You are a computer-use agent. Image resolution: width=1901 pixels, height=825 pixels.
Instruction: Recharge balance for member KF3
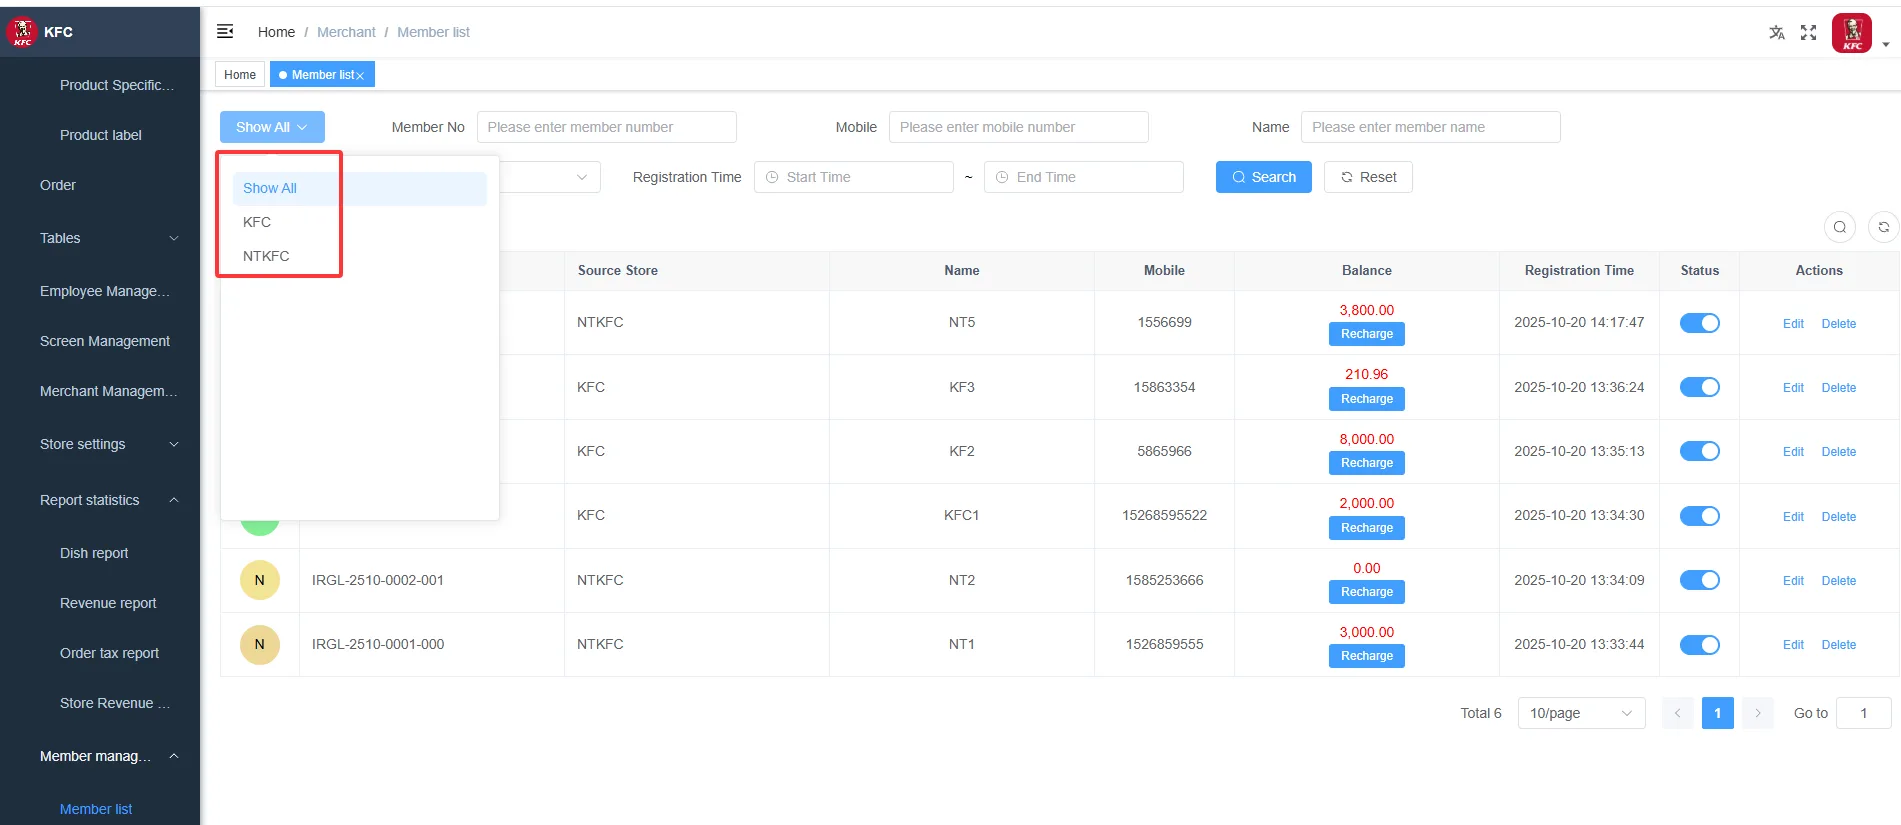click(x=1367, y=399)
